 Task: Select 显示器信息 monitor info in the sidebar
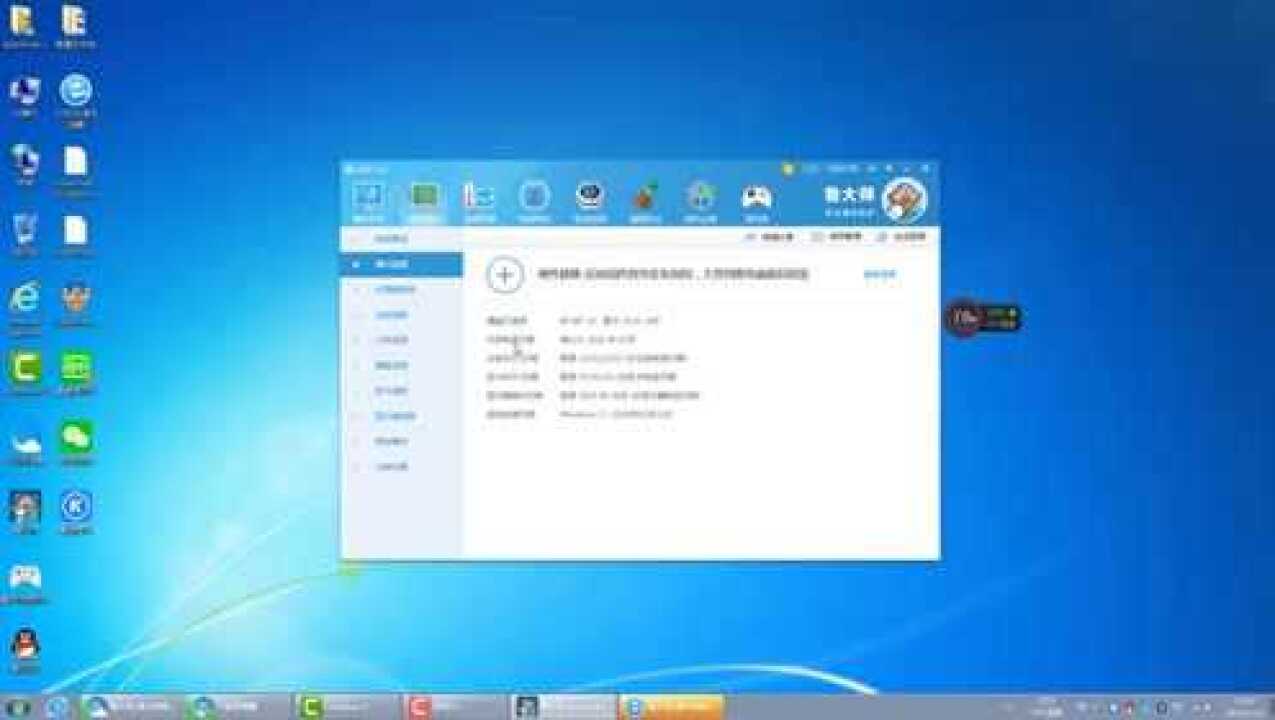pyautogui.click(x=394, y=416)
